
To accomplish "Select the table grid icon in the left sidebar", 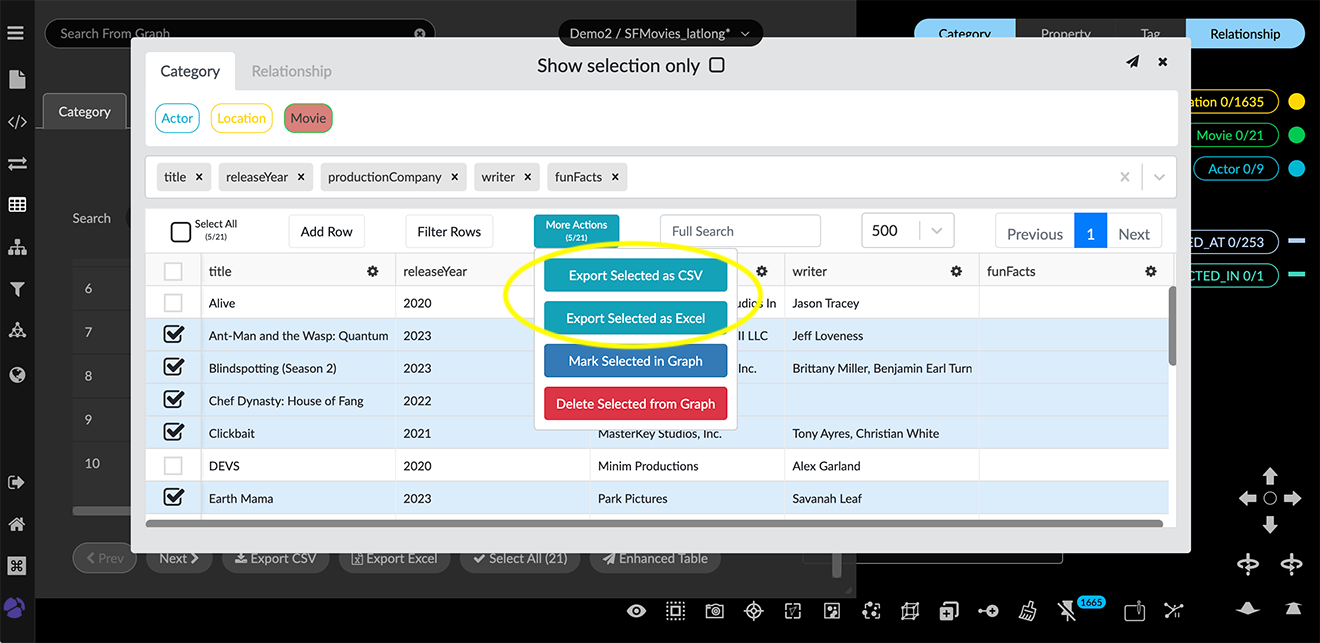I will (x=16, y=204).
